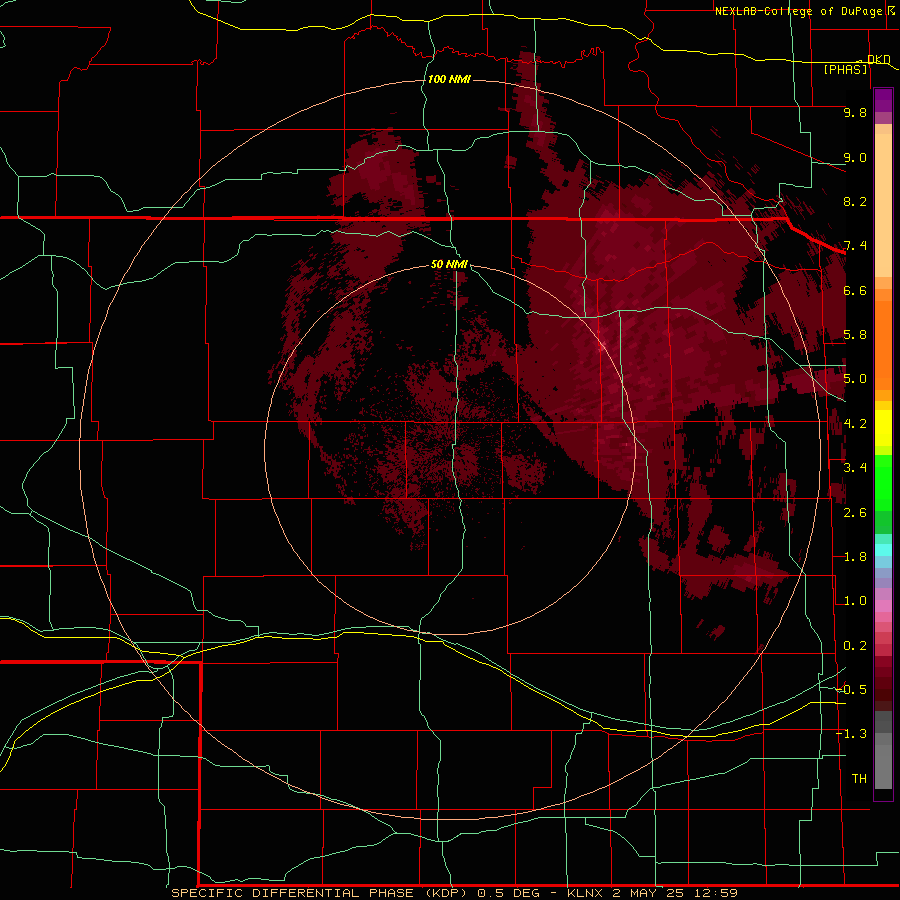This screenshot has height=900, width=900.
Task: Click the 9.8 value on the color scale
Action: (x=855, y=112)
